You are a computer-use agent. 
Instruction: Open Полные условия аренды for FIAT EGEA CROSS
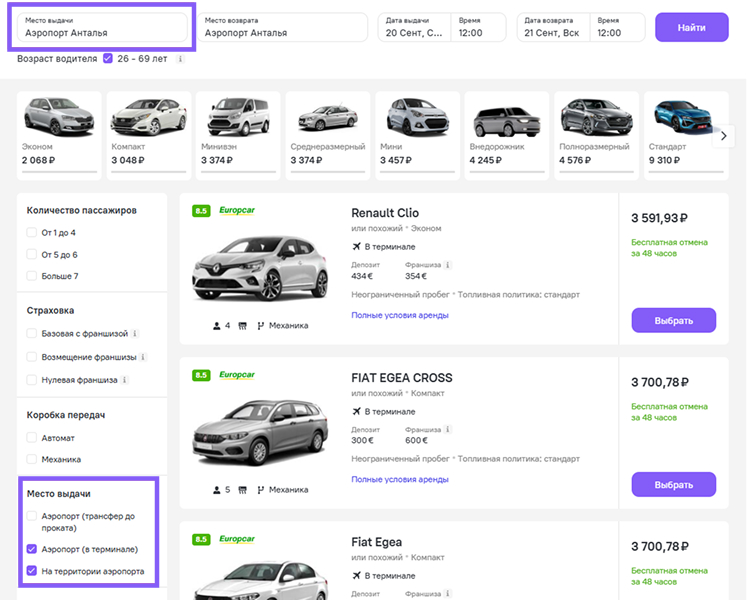[x=400, y=479]
